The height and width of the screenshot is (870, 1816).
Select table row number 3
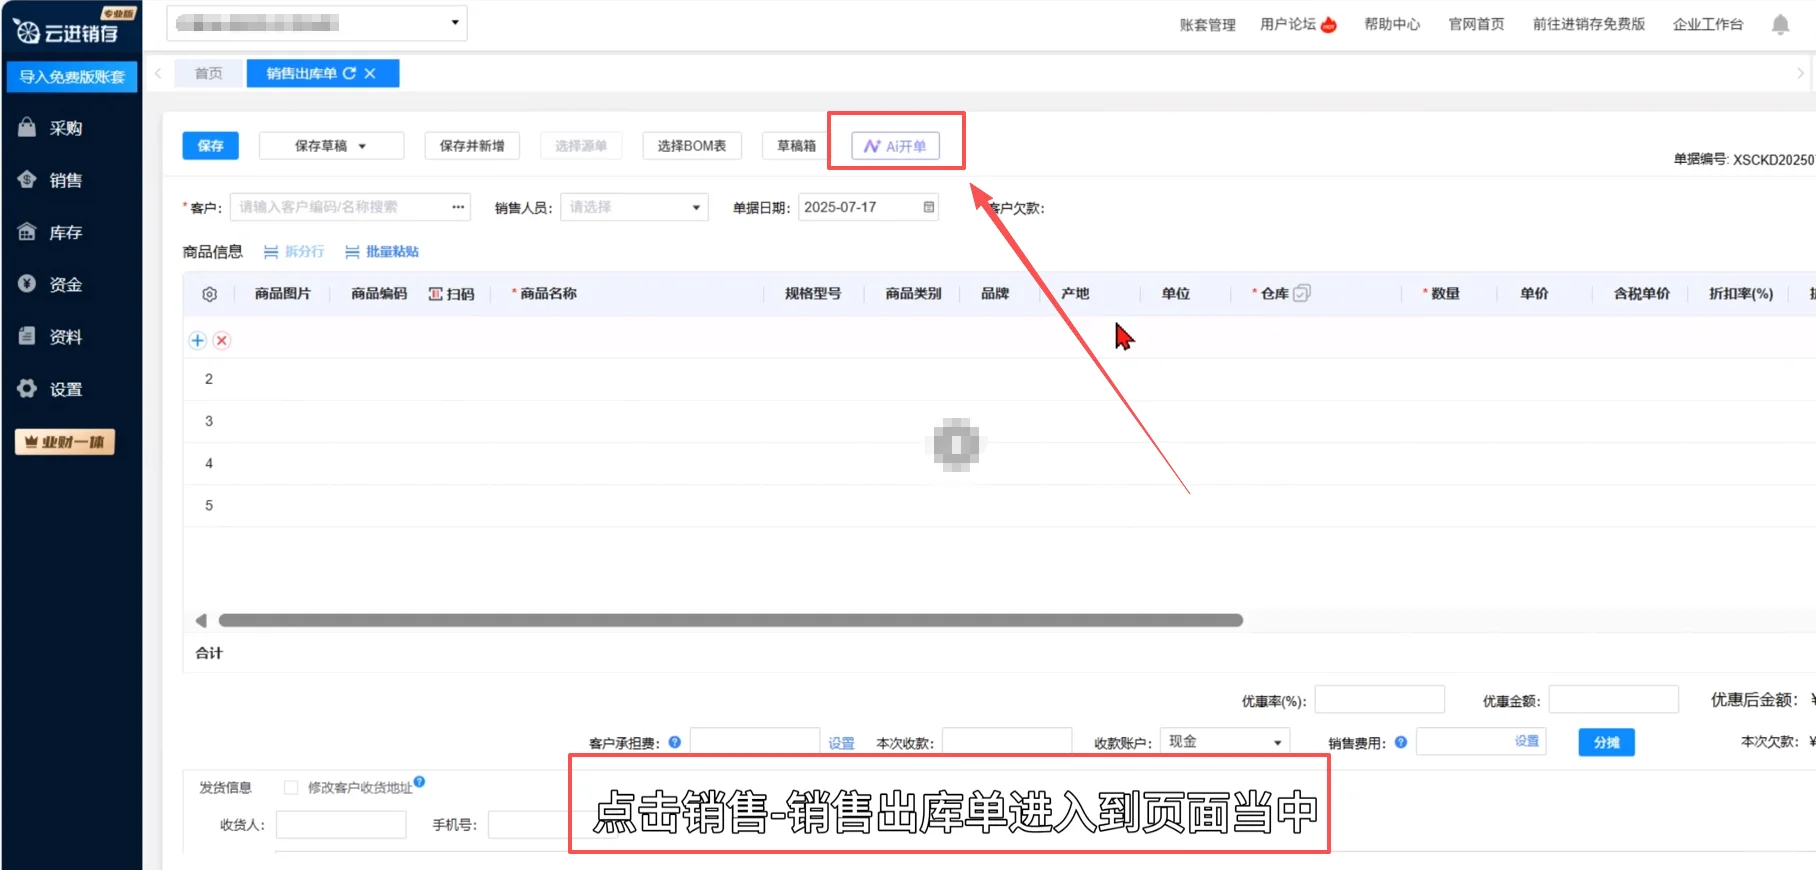coord(209,421)
